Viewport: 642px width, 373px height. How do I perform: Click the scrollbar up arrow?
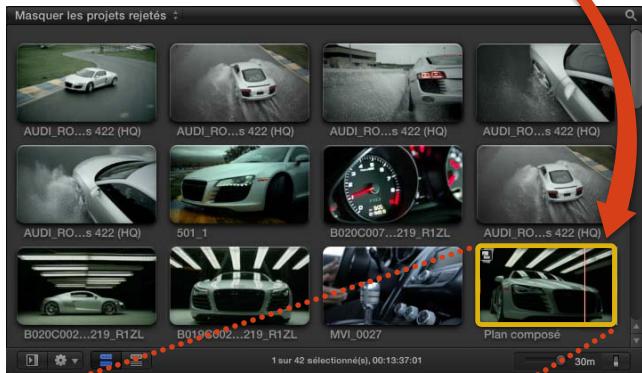(x=636, y=326)
